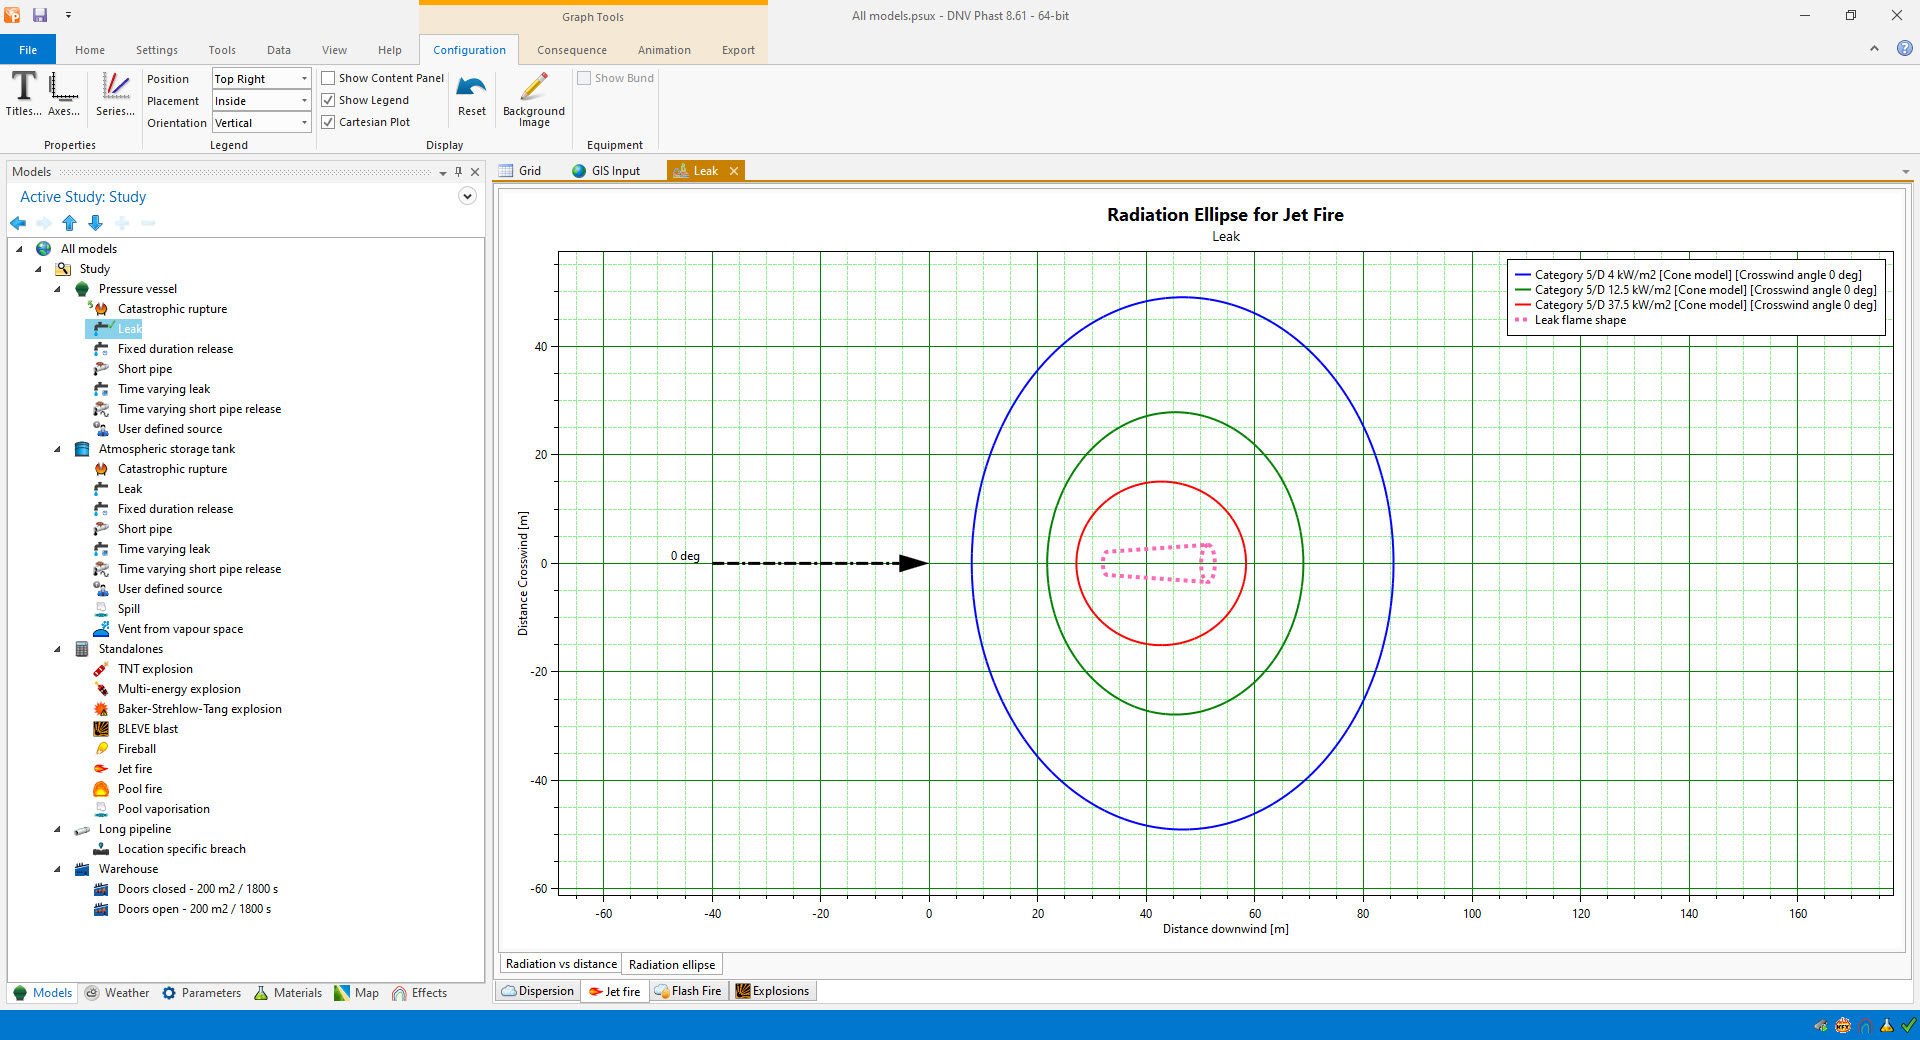Open the Titles dialog from Properties group
The height and width of the screenshot is (1040, 1920).
(x=22, y=92)
